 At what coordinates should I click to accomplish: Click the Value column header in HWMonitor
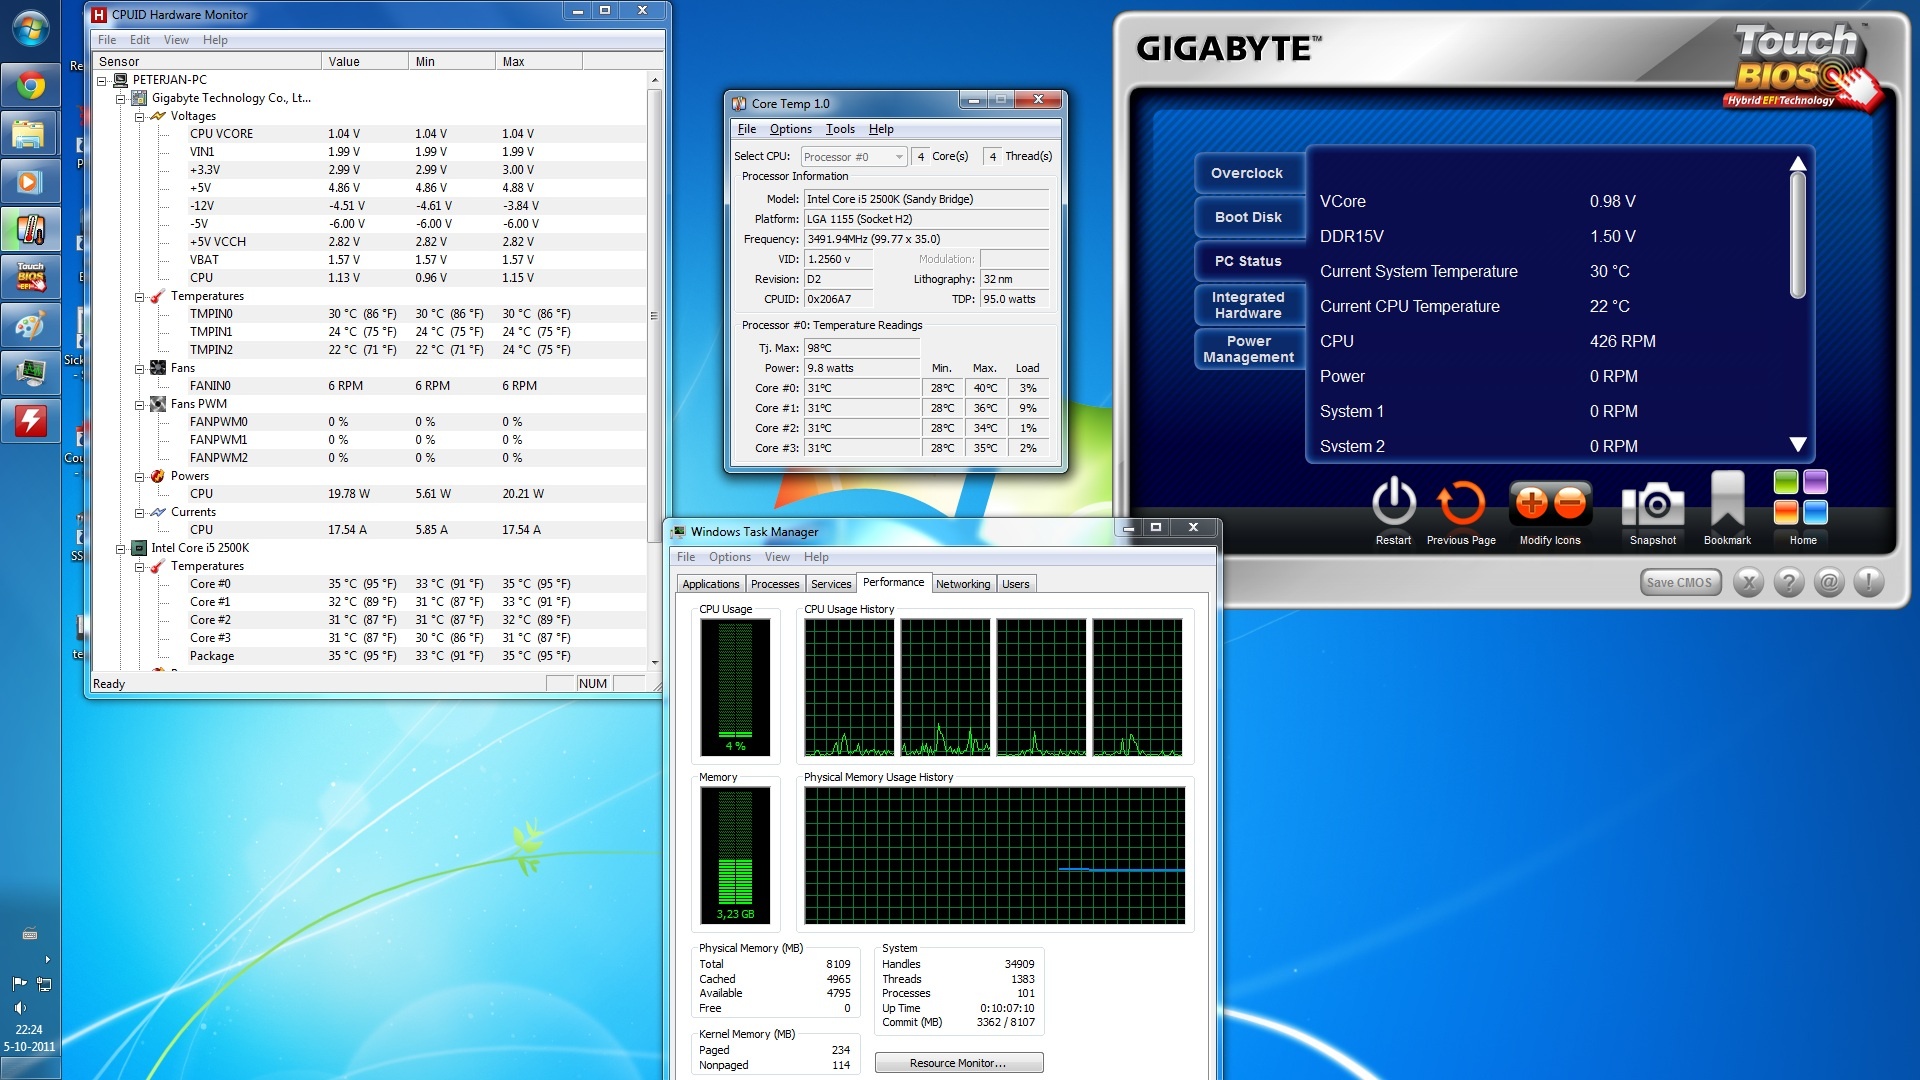coord(365,62)
